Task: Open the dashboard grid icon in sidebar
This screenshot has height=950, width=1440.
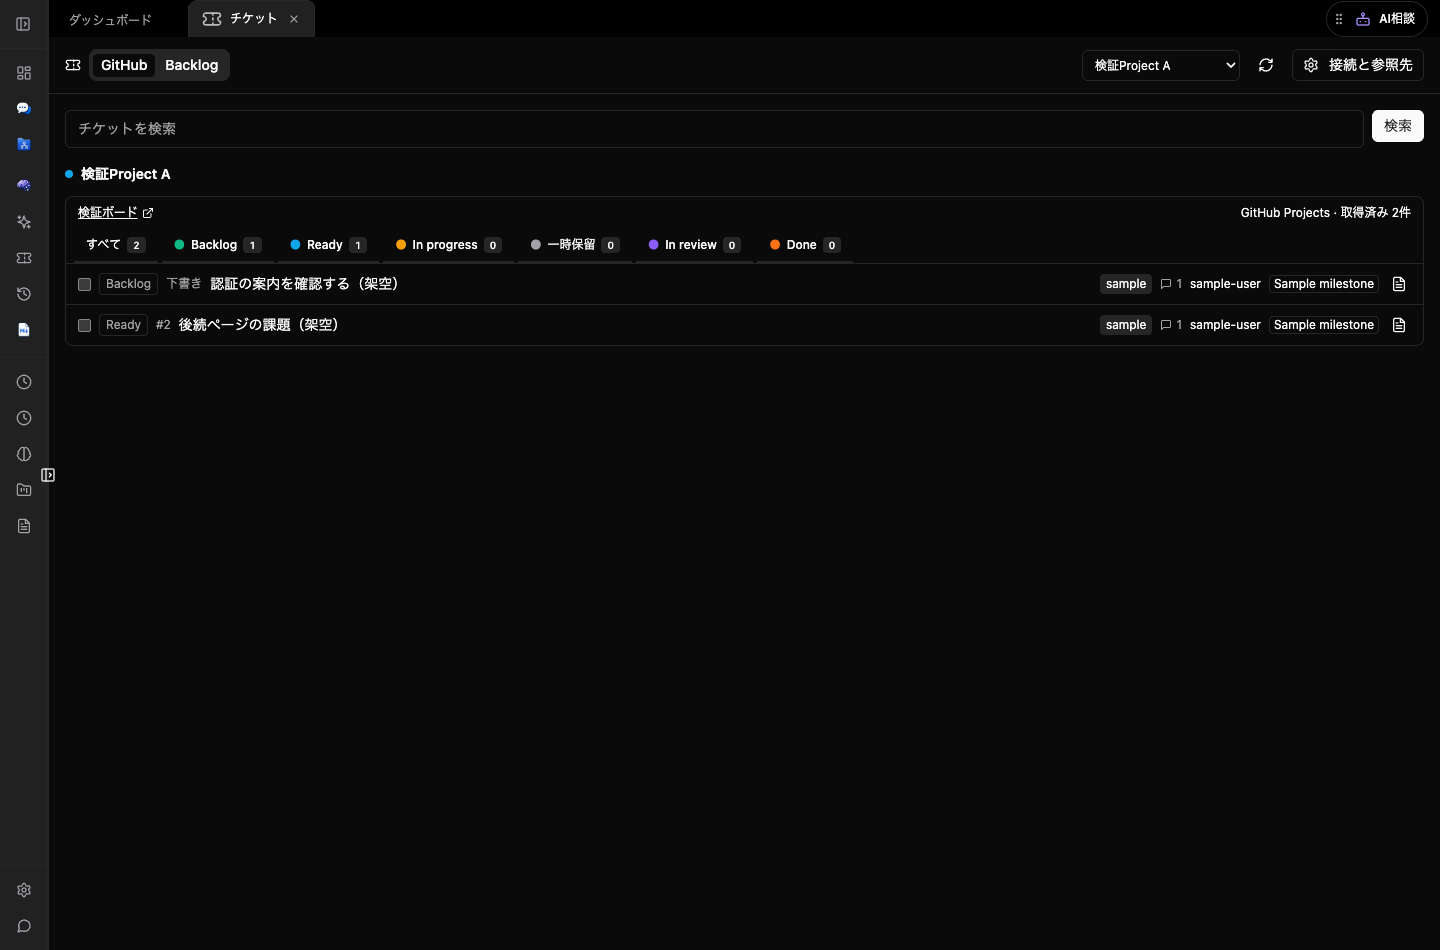Action: tap(24, 73)
